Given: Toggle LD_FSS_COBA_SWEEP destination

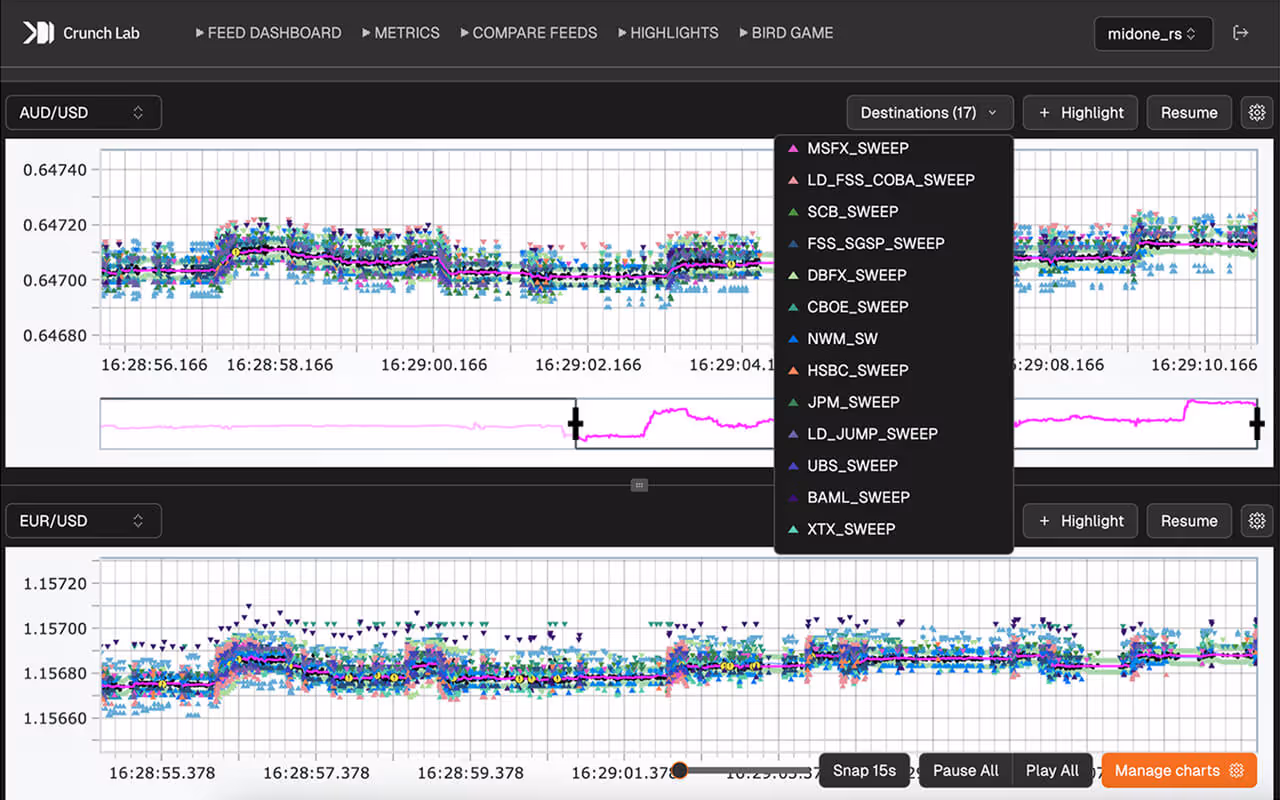Looking at the screenshot, I should [x=894, y=180].
